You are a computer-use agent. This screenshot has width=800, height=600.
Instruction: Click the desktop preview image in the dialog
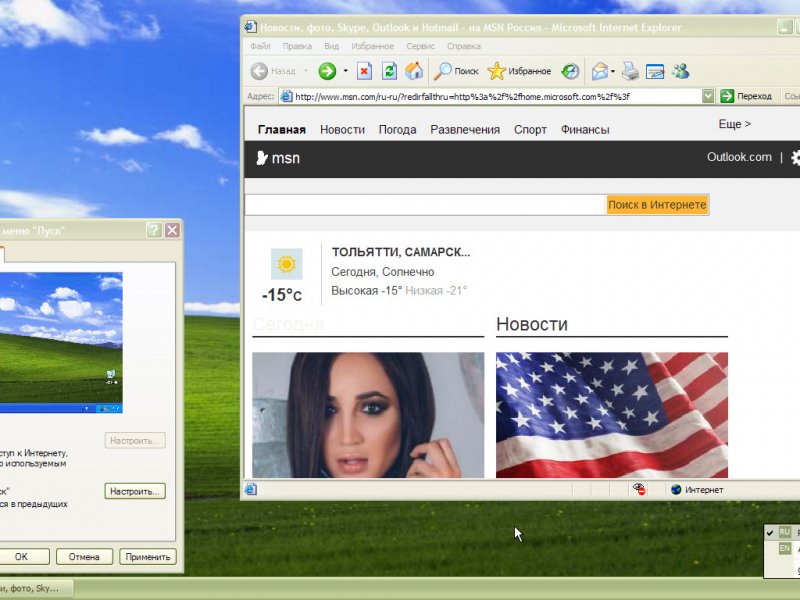click(61, 342)
